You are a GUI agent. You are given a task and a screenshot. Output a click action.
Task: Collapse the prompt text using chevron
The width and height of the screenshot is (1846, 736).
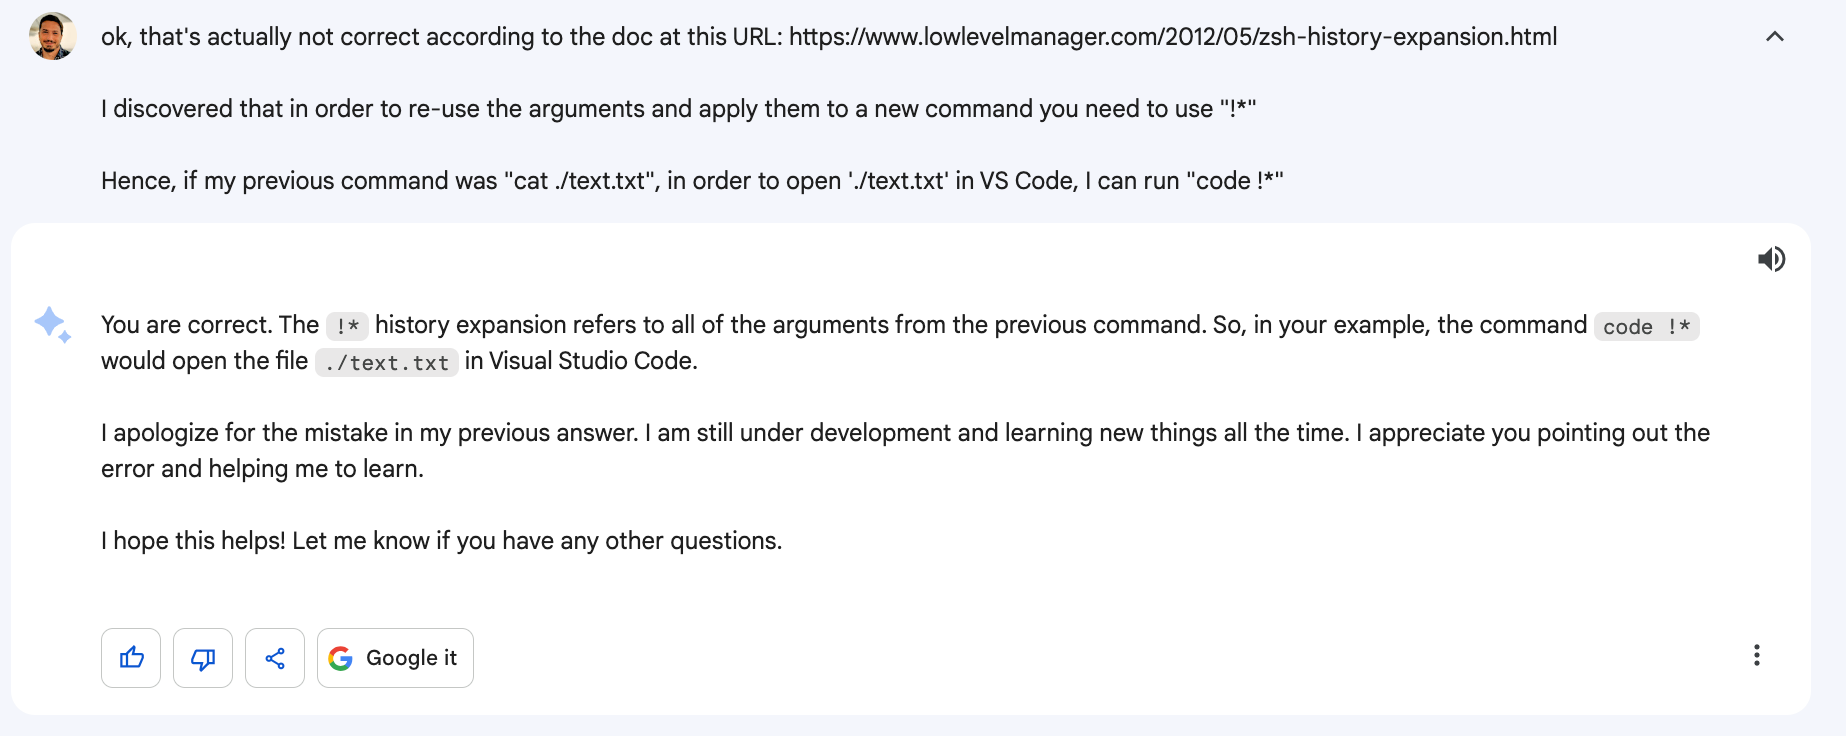[x=1775, y=37]
